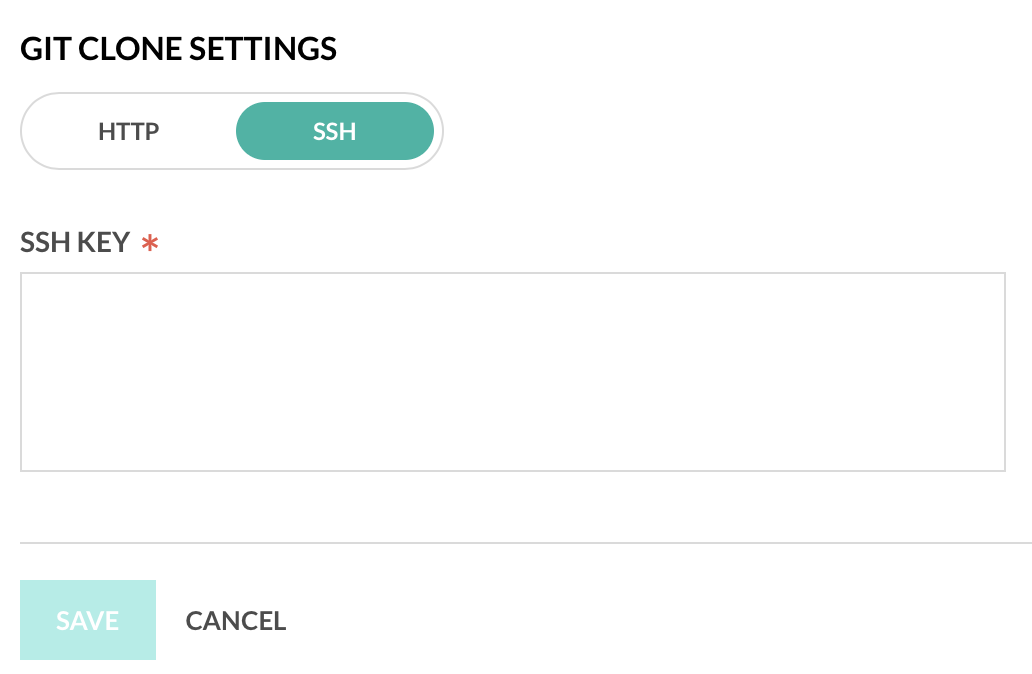Viewport: 1032px width, 674px height.
Task: Dismiss the form using Cancel
Action: pos(236,621)
